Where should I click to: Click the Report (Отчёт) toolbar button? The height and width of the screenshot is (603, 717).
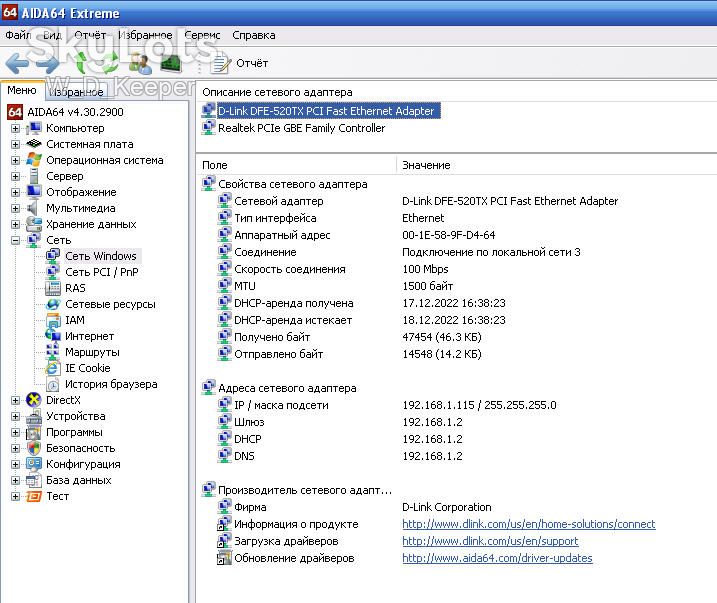239,63
